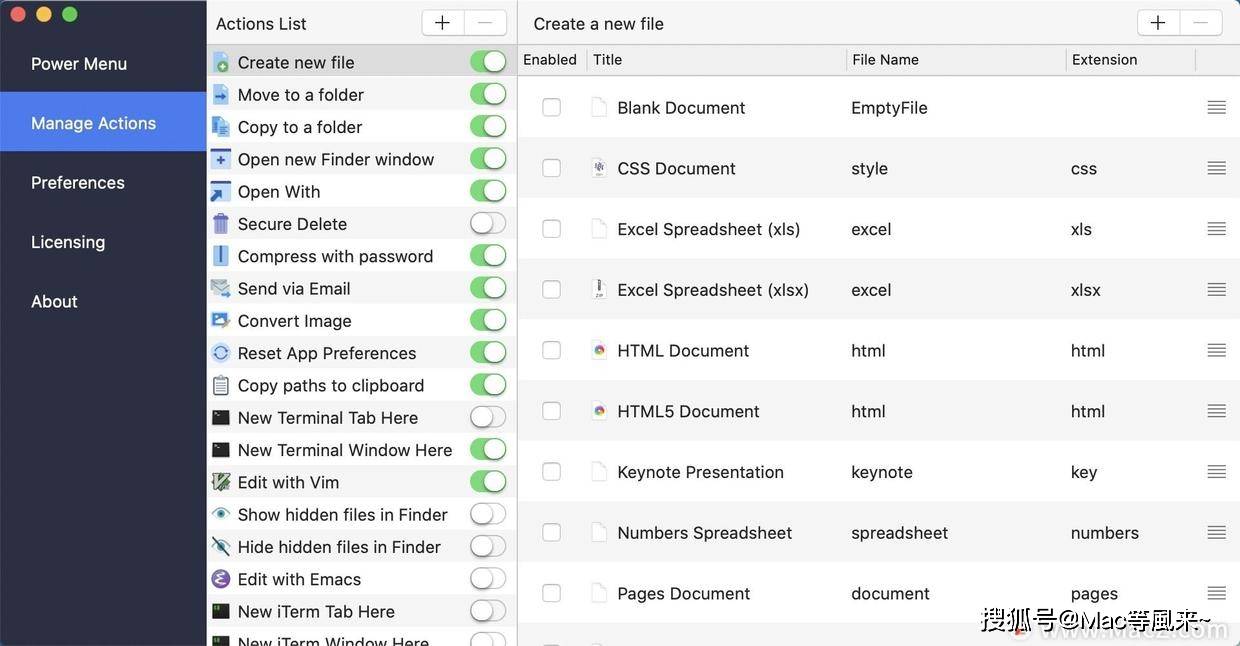Enable the Secure Delete toggle

[x=488, y=223]
